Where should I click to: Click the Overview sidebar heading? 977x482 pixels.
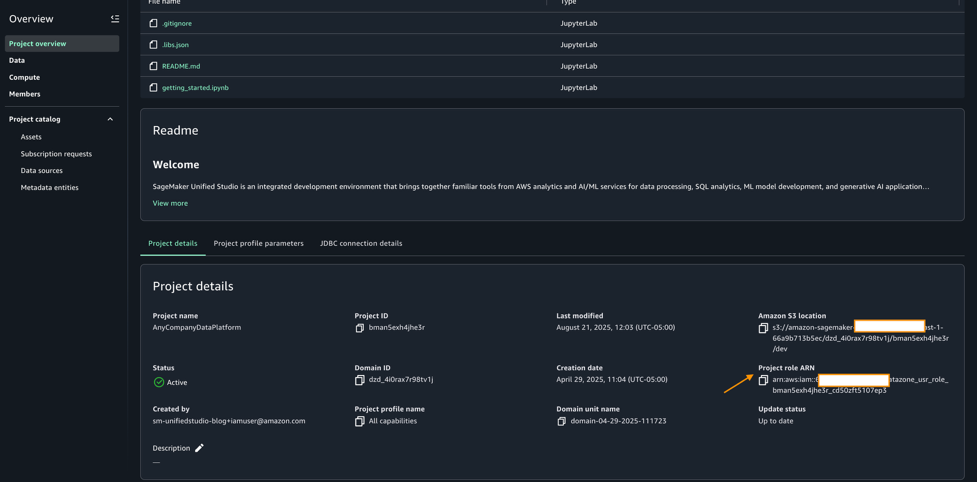[x=31, y=19]
